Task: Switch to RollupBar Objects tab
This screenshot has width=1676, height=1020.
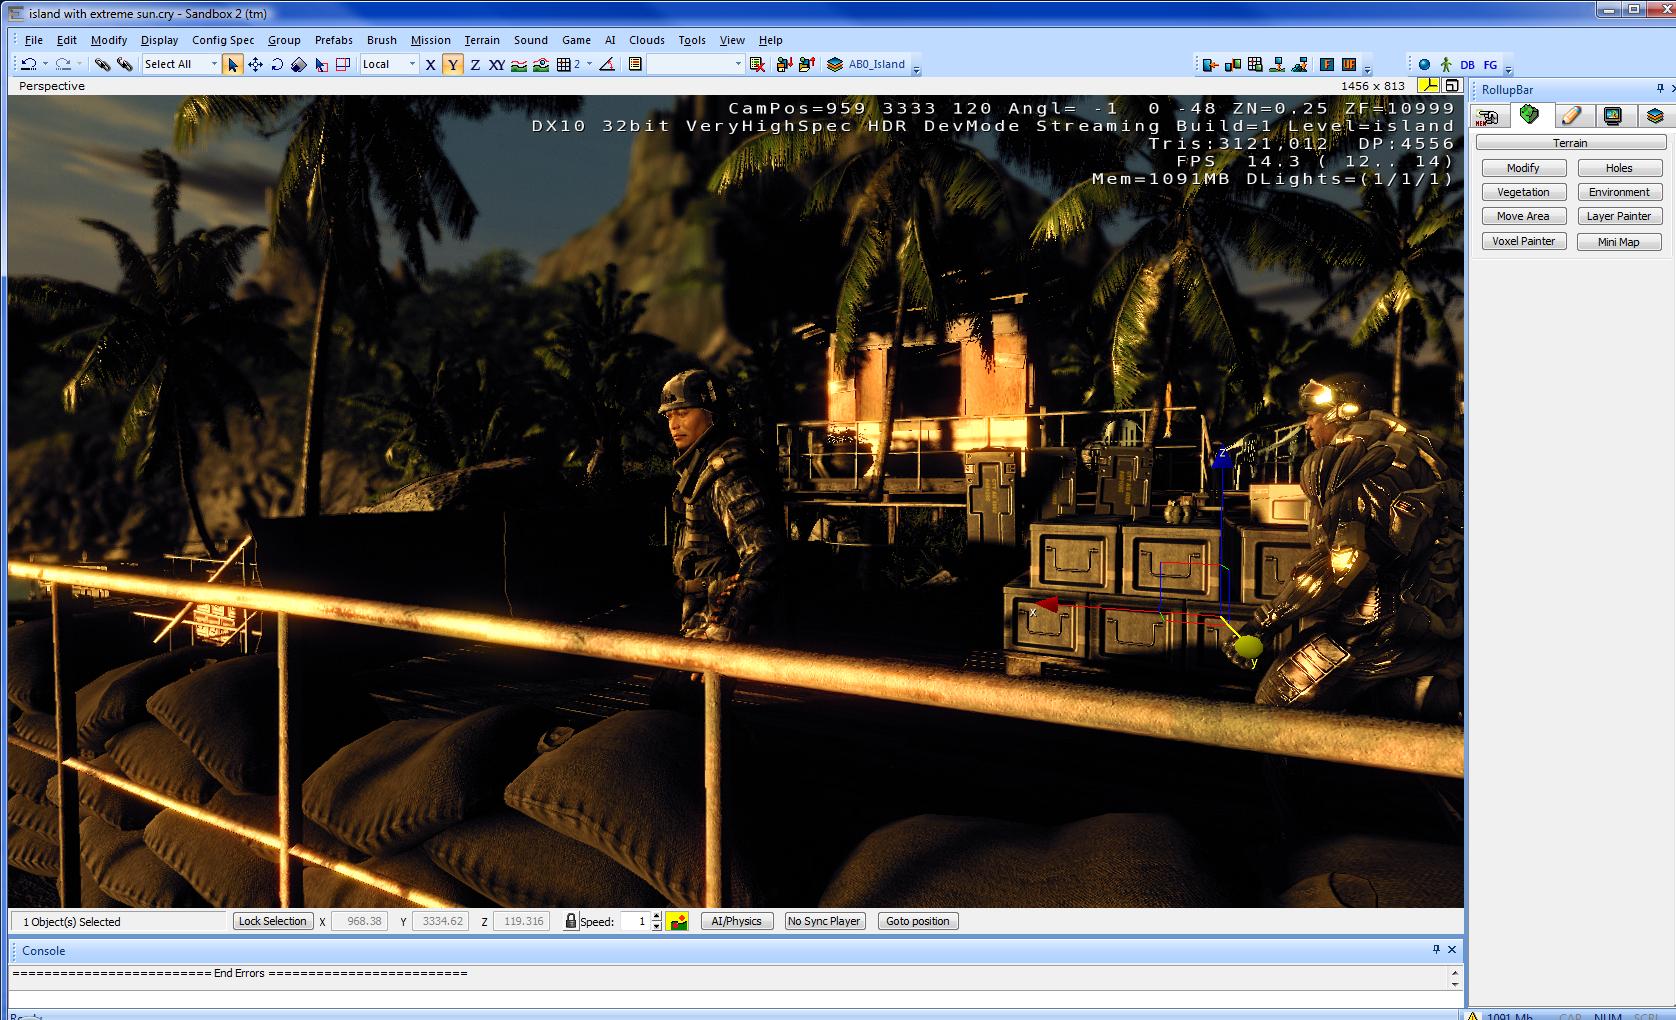Action: tap(1488, 116)
